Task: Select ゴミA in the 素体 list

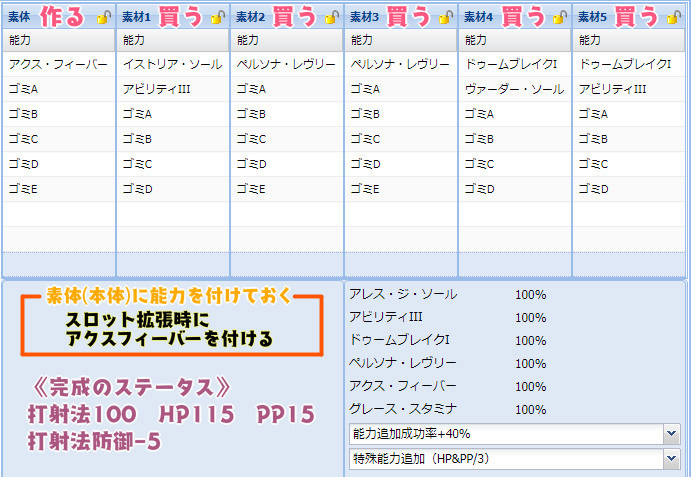Action: point(59,89)
